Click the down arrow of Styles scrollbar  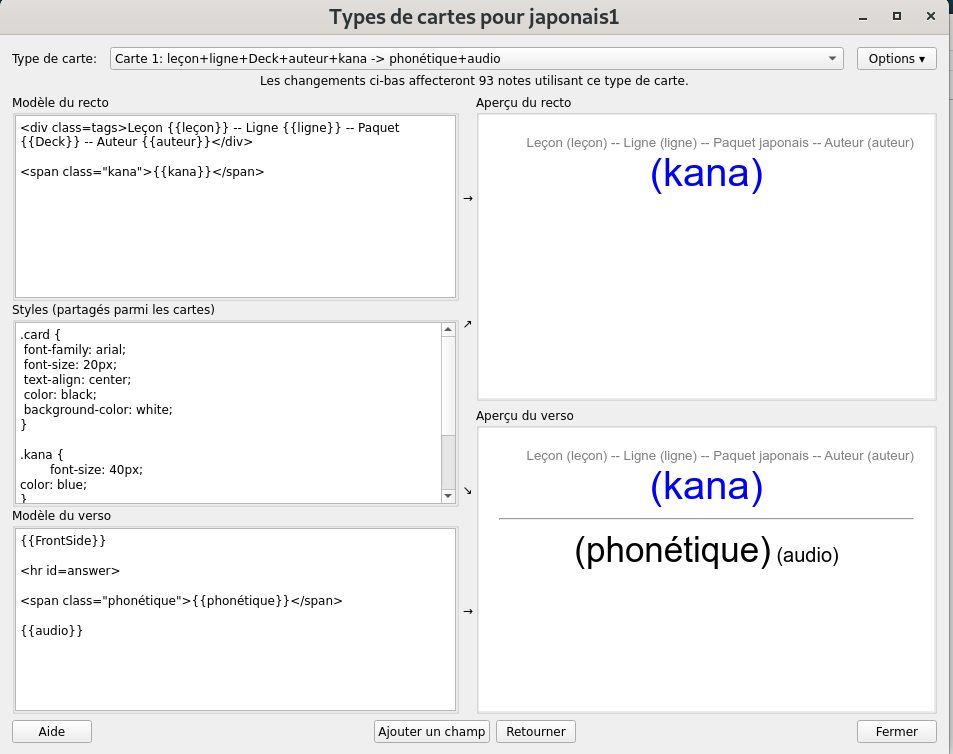click(x=448, y=495)
